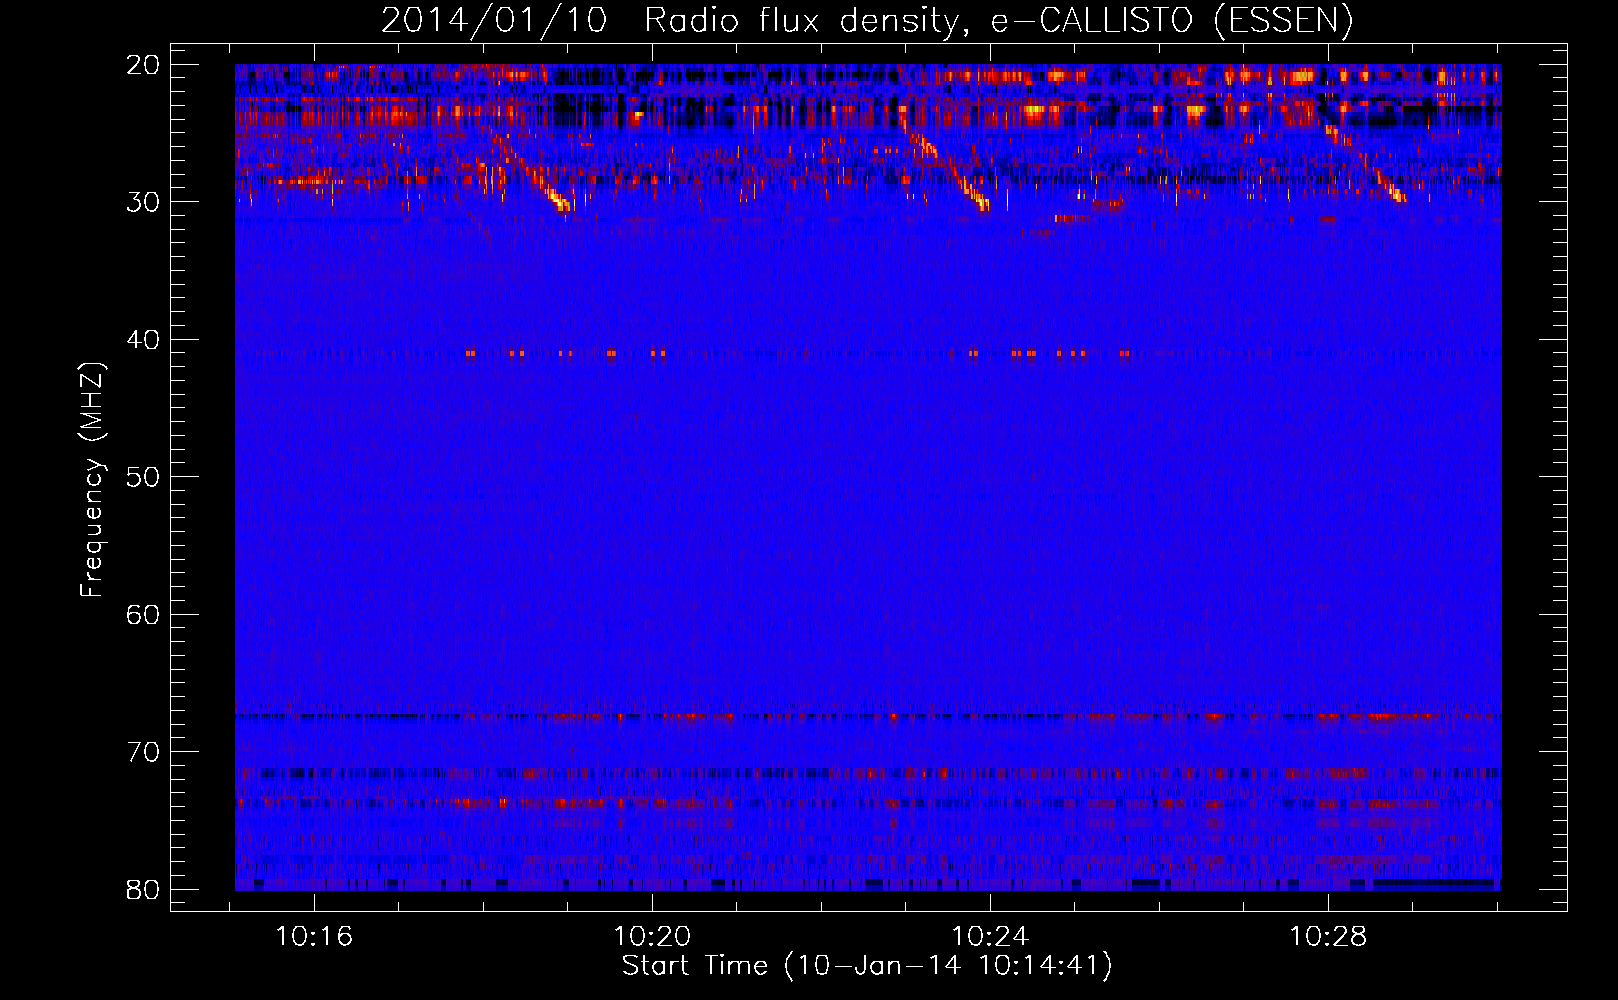Click the 10:24 time tick label

point(990,937)
